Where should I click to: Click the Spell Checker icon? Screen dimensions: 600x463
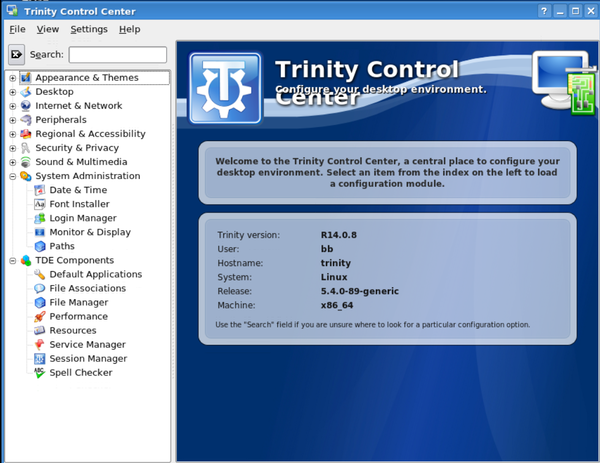coord(40,373)
